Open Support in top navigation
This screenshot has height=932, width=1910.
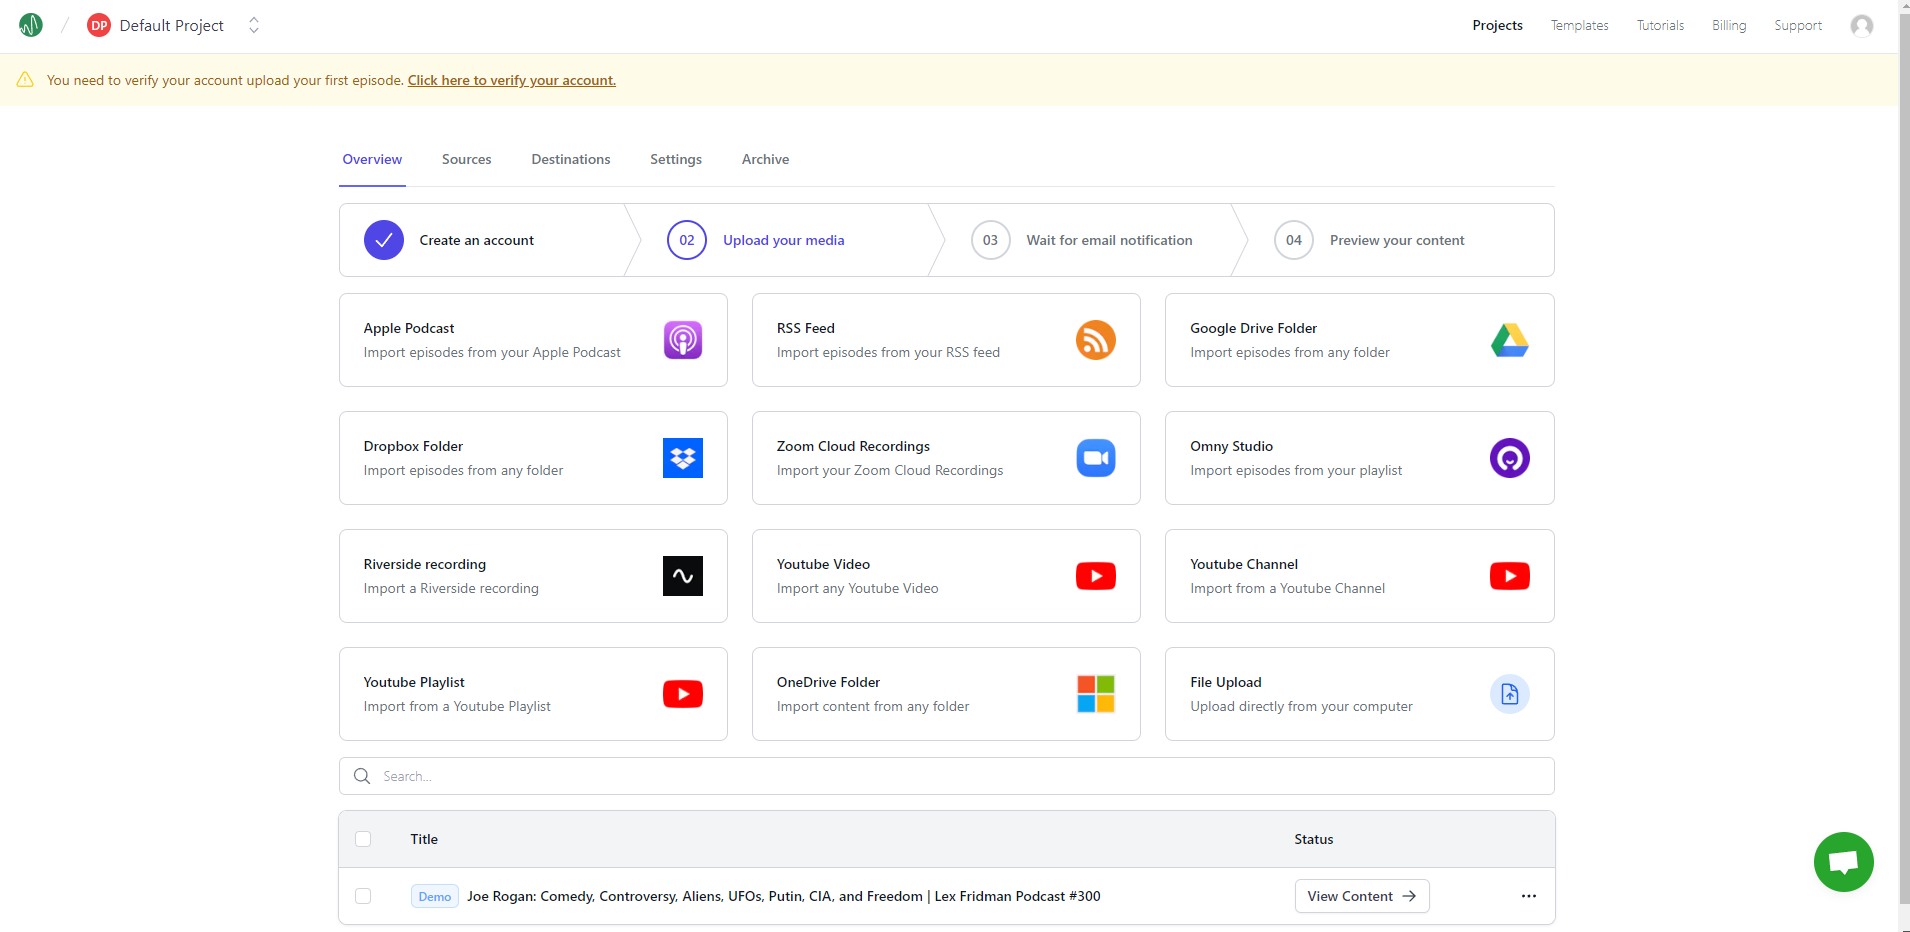(1798, 26)
